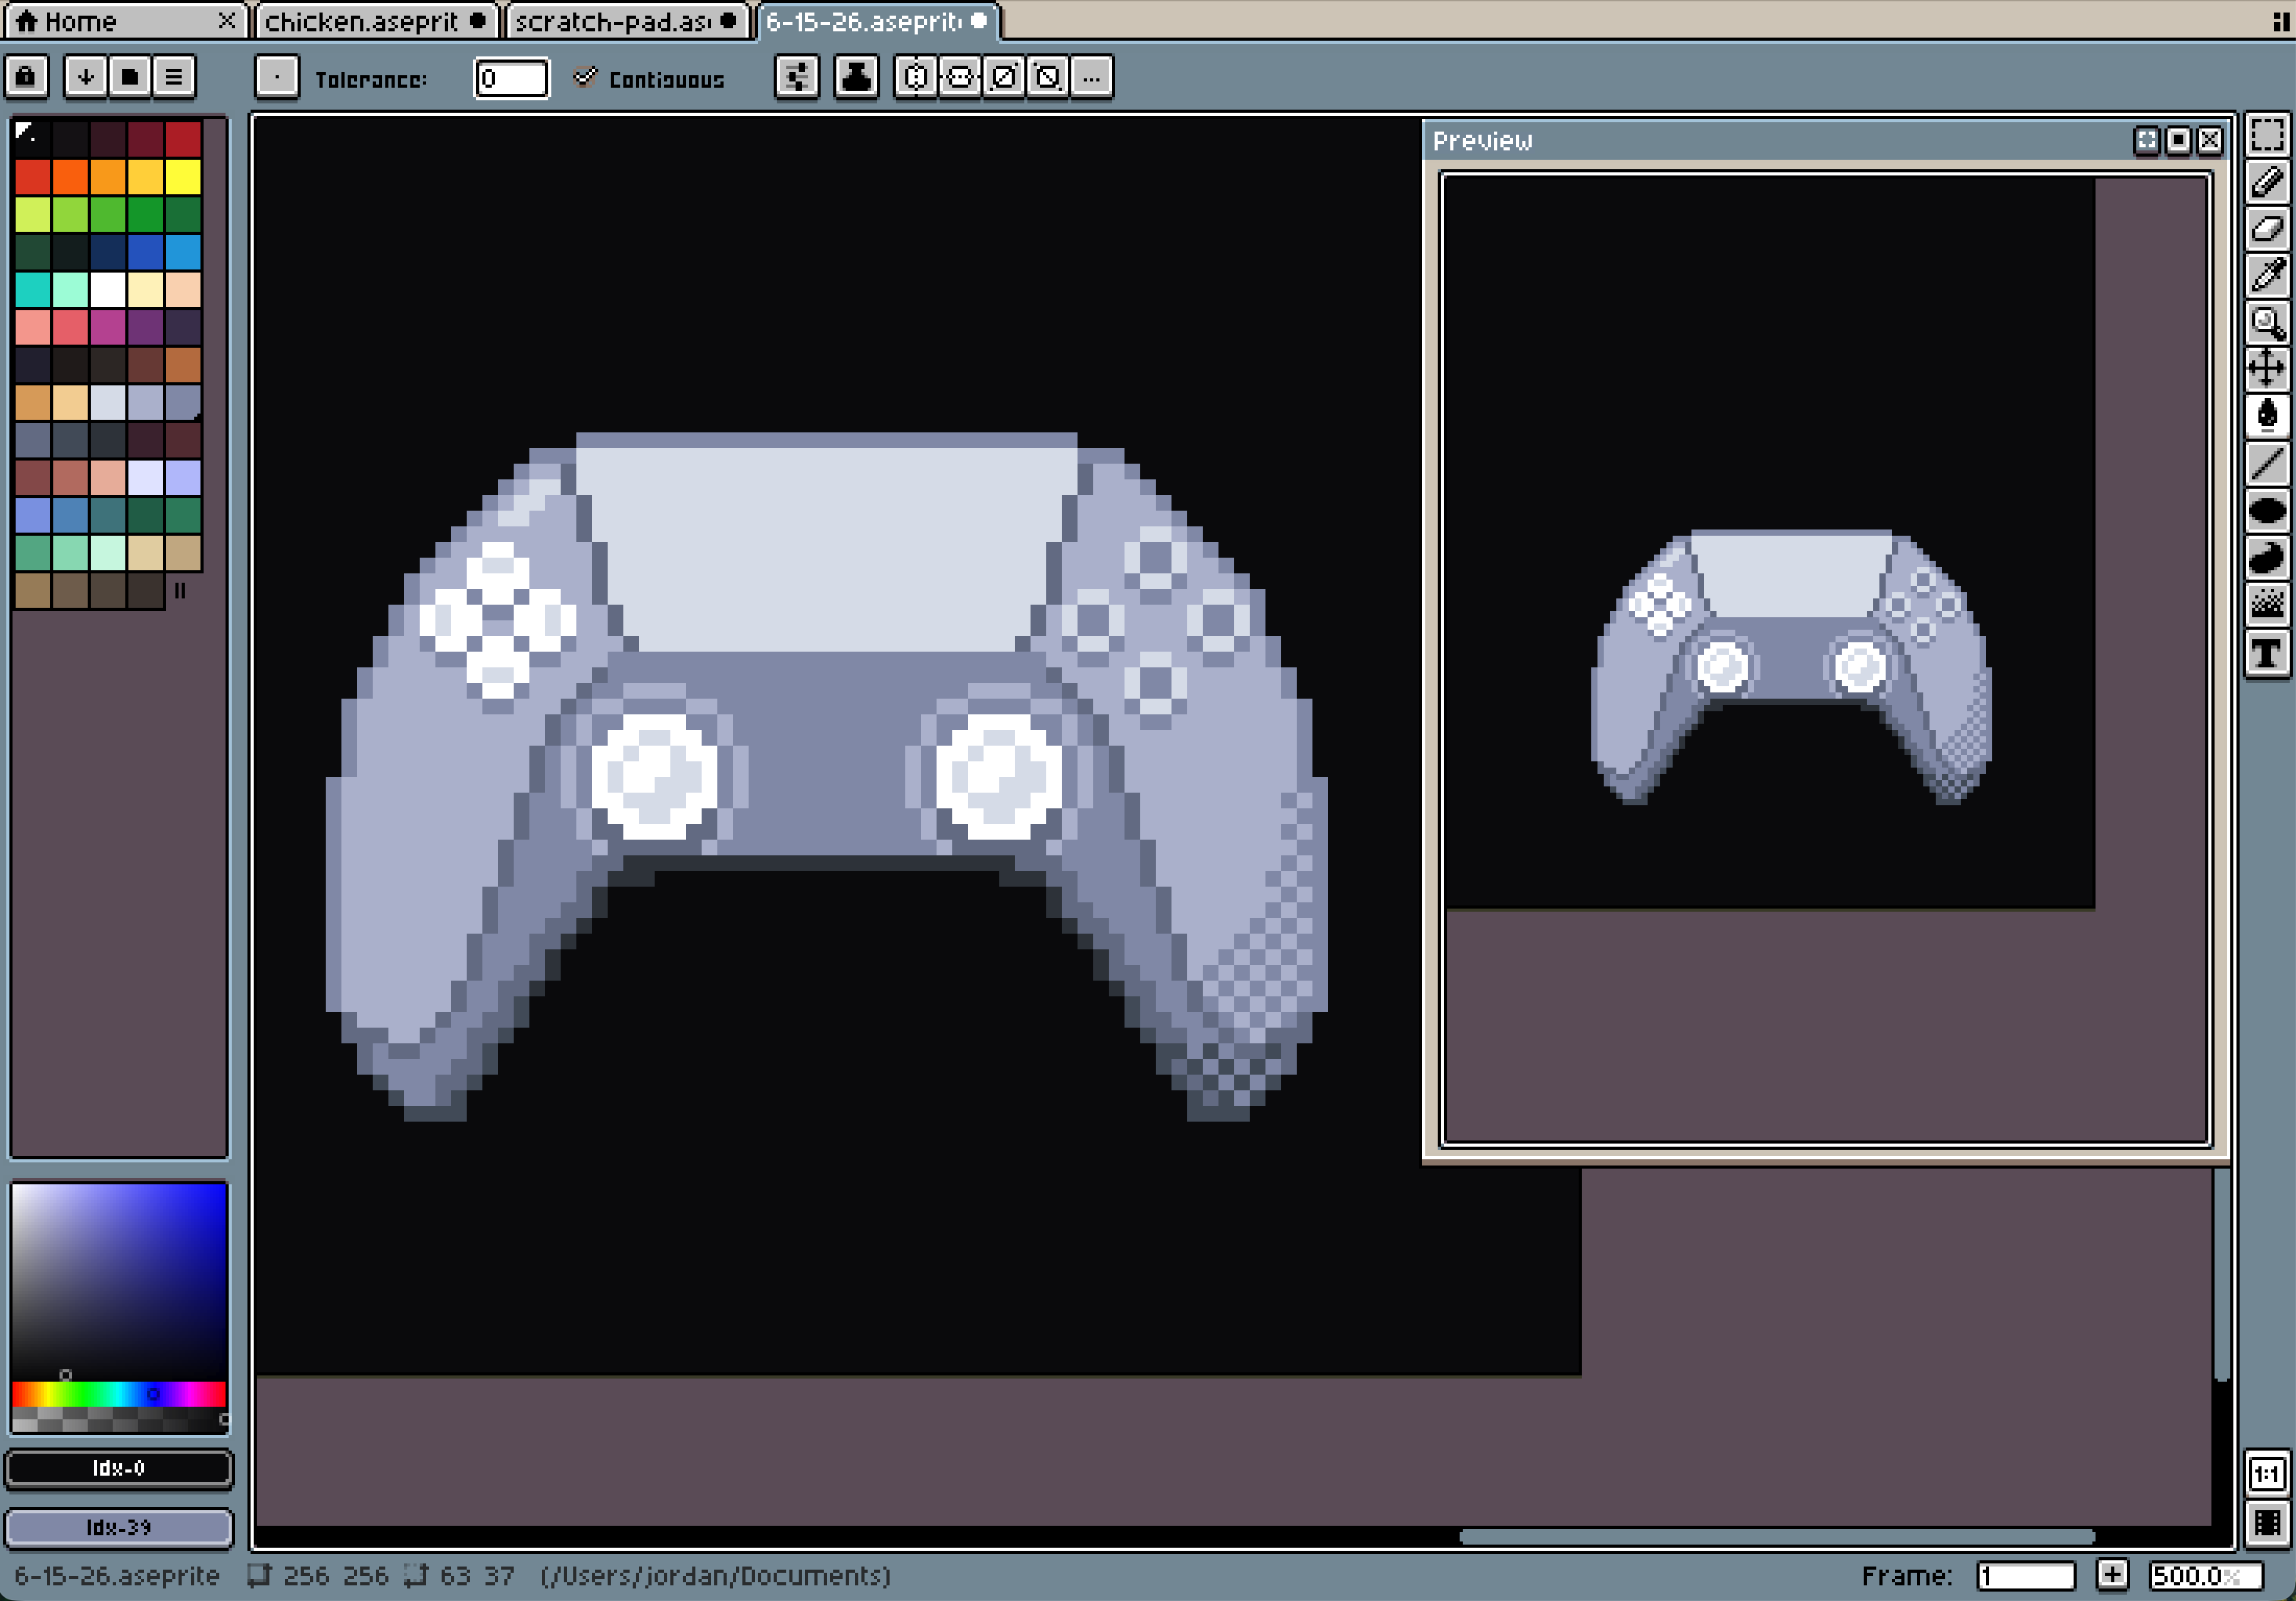Select the Pencil tool

2266,182
